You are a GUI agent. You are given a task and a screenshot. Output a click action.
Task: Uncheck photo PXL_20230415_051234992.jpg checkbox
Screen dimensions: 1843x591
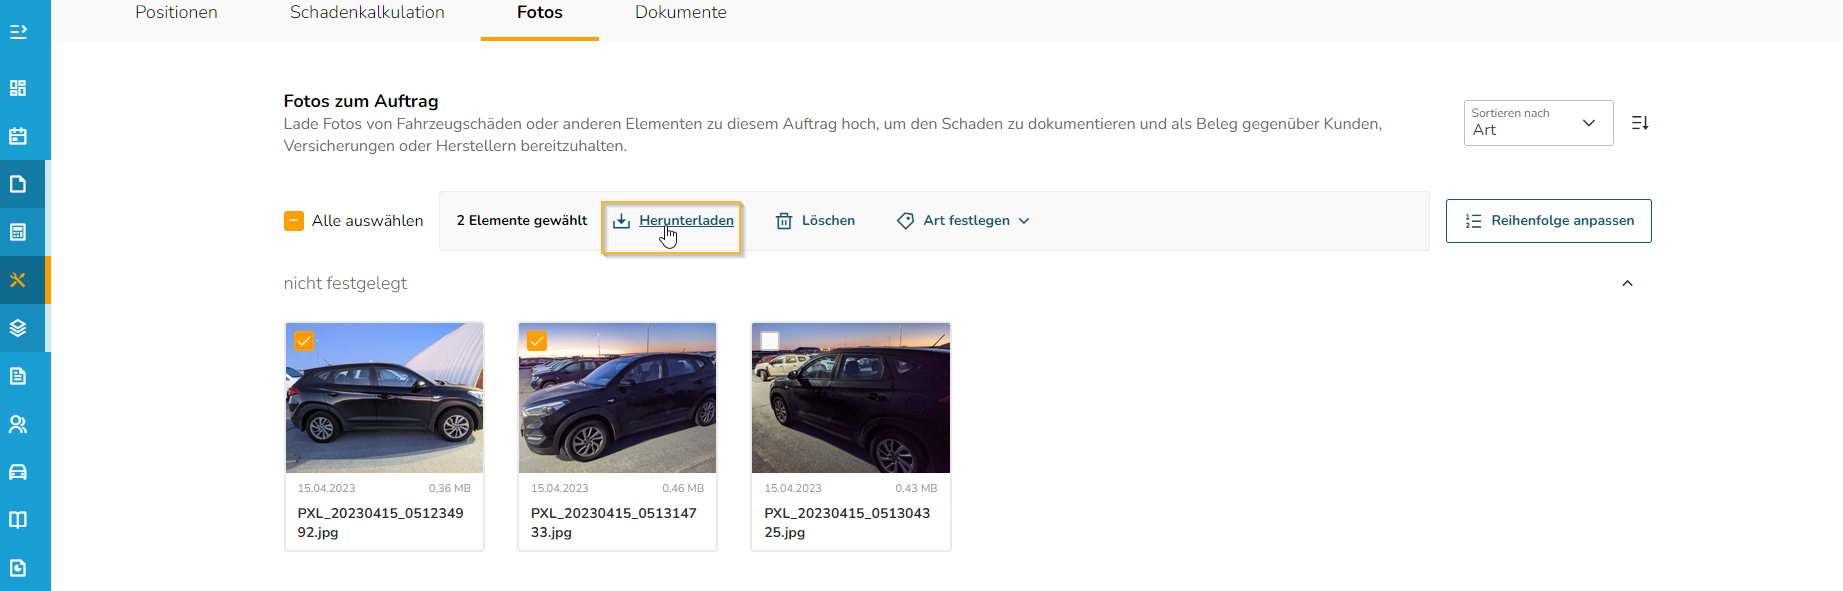click(304, 341)
